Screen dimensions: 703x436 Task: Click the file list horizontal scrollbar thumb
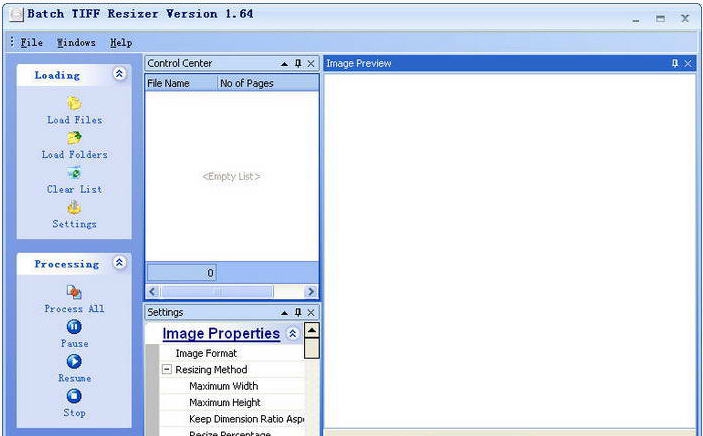coord(217,292)
